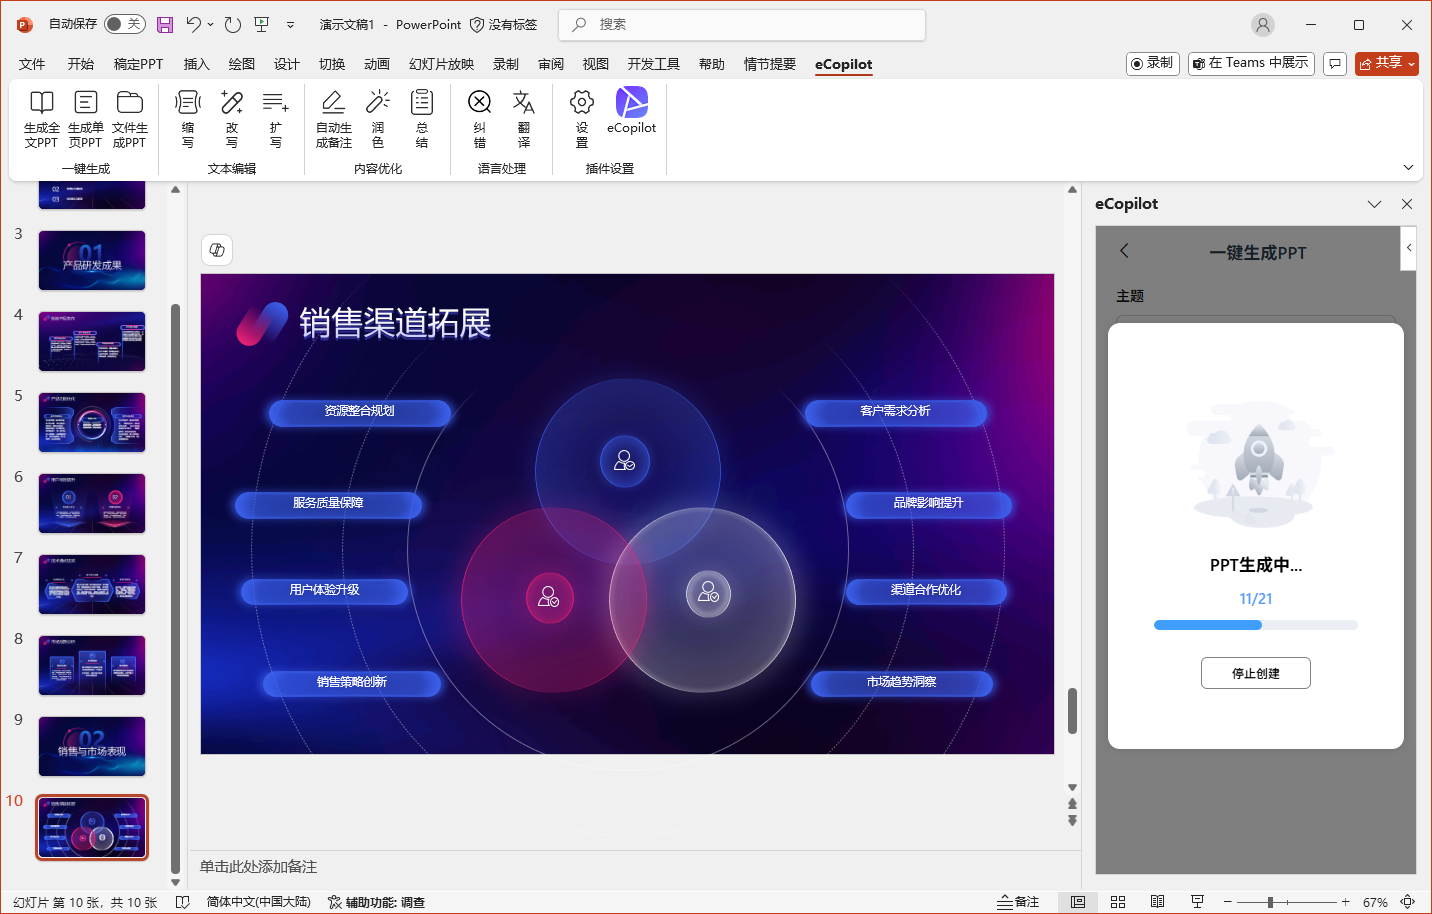Viewport: 1432px width, 914px height.
Task: Click the 在 Teams 中展示 button
Action: coord(1251,63)
